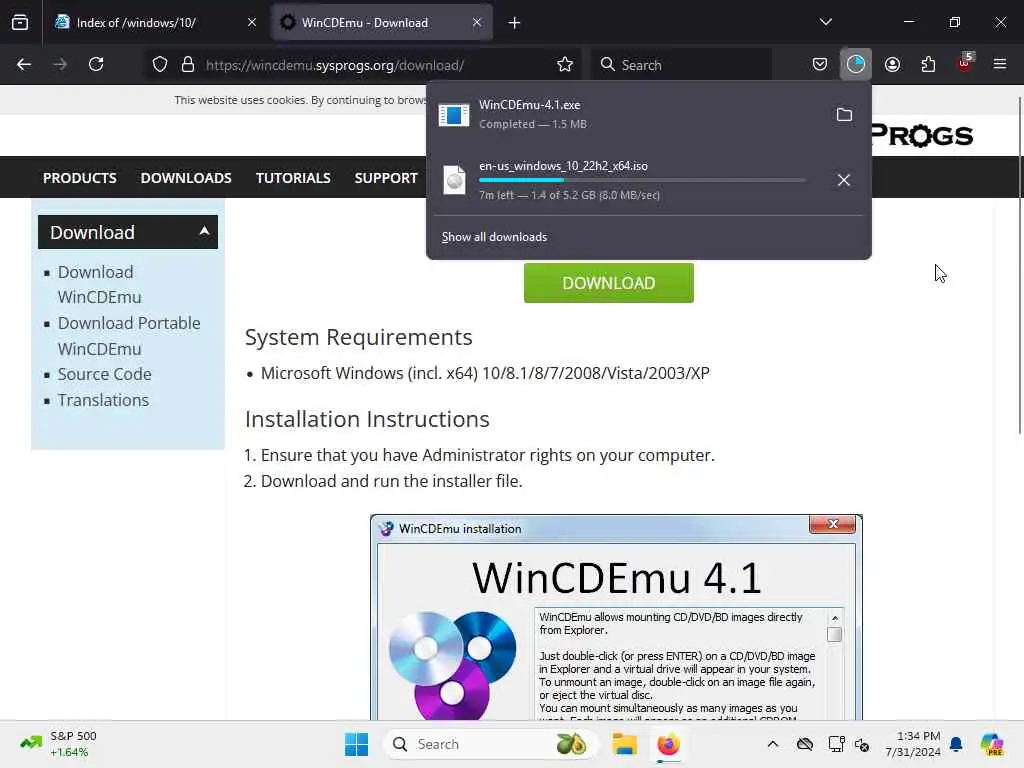Viewport: 1024px width, 768px height.
Task: Bookmark this page with star icon
Action: pyautogui.click(x=565, y=65)
